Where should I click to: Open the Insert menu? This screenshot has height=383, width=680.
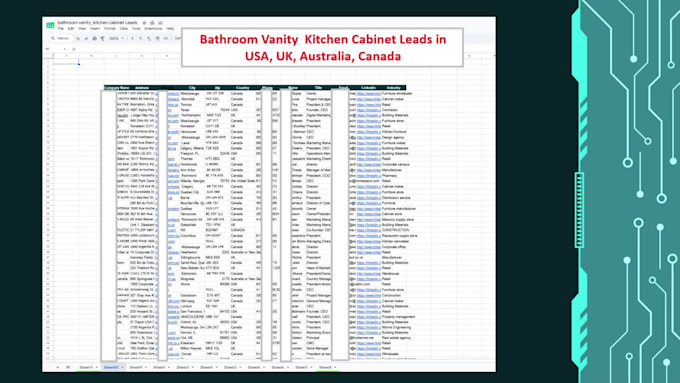(x=95, y=29)
